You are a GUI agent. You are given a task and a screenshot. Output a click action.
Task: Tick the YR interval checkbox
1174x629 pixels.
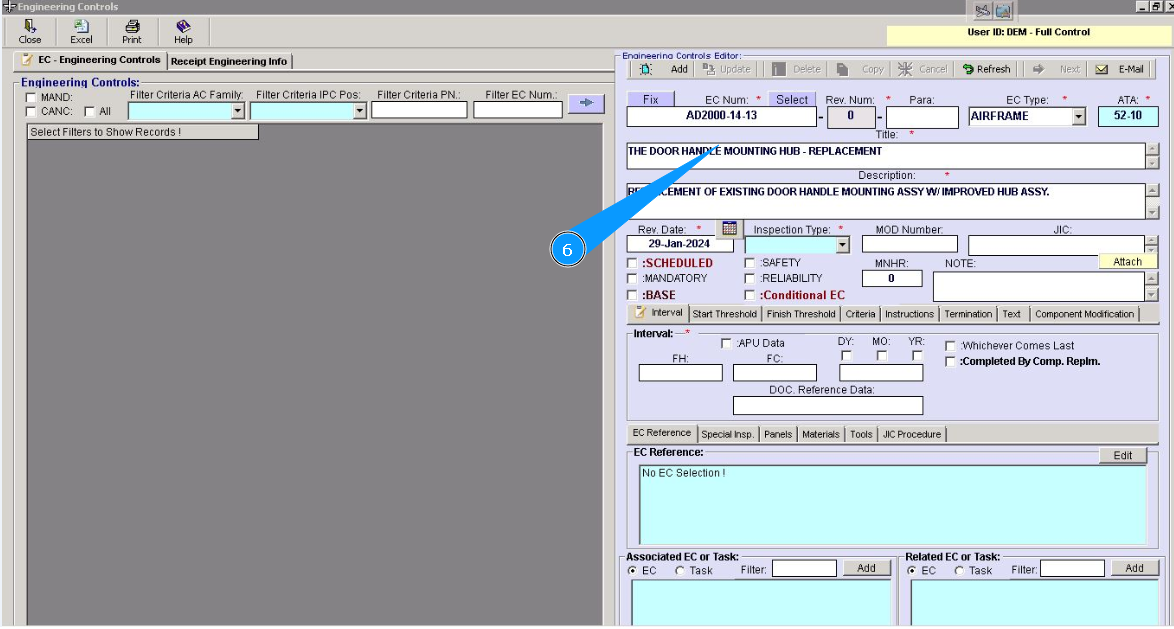coord(916,356)
